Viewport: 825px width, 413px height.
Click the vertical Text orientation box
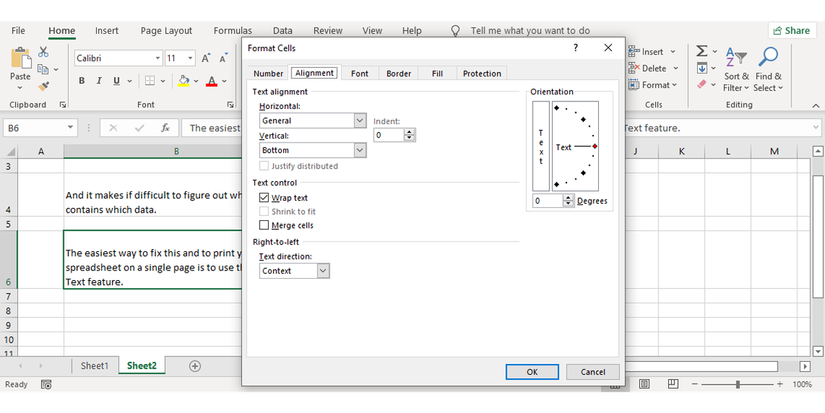pos(541,146)
